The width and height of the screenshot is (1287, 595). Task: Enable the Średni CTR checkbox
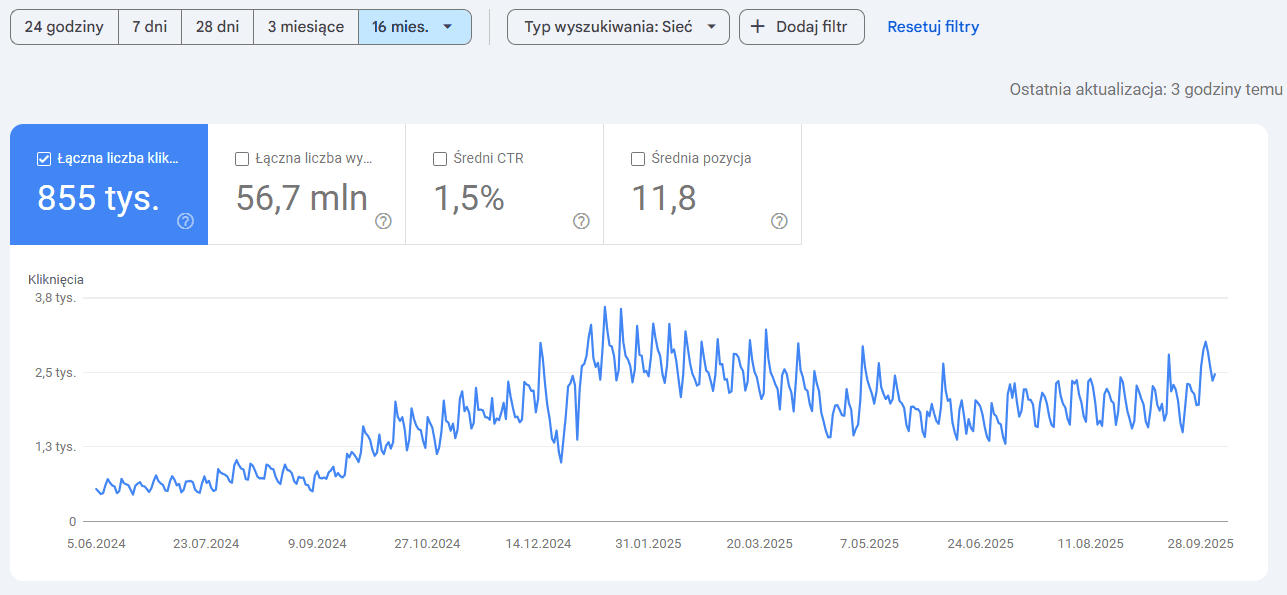point(439,158)
